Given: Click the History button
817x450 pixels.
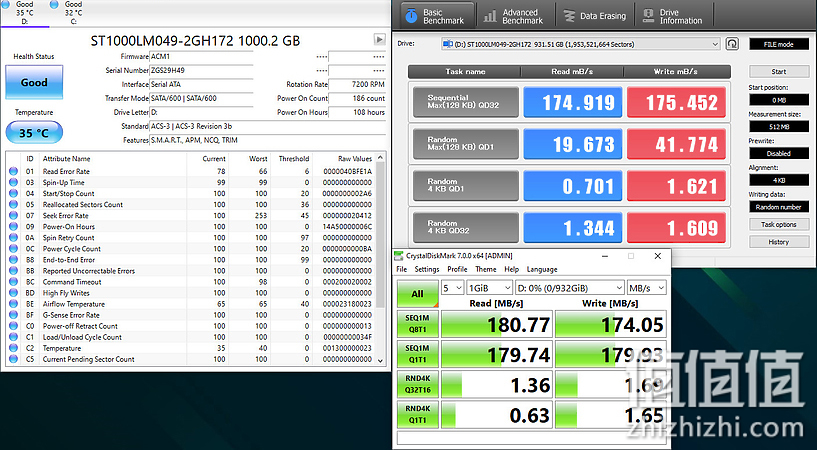Looking at the screenshot, I should coord(779,242).
